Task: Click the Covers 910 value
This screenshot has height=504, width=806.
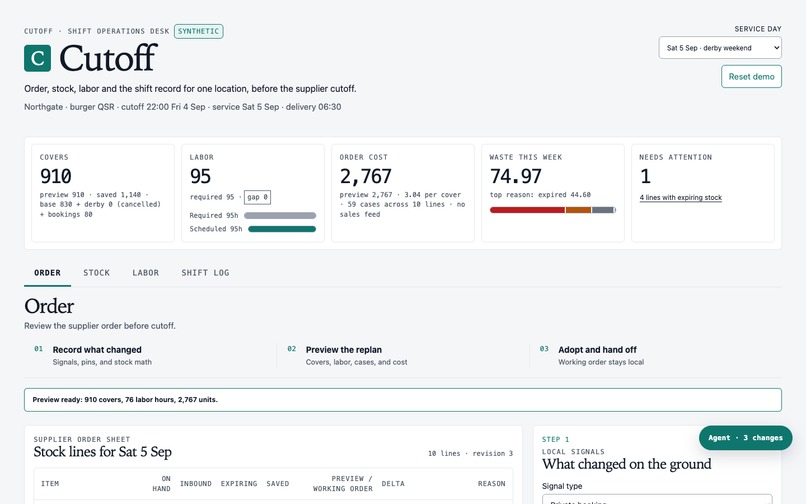Action: coord(56,176)
